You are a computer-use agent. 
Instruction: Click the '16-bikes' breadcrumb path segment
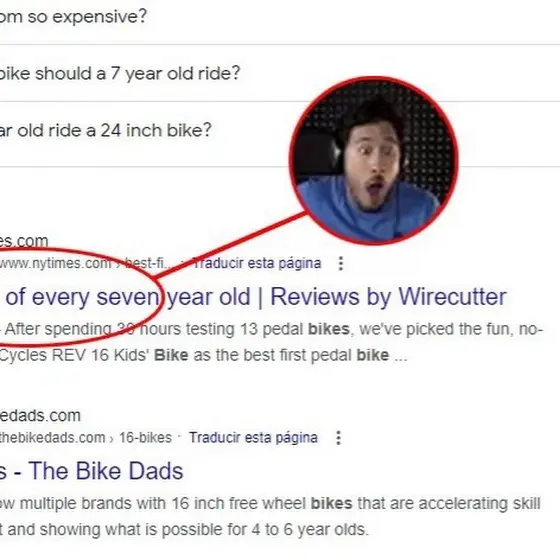click(145, 438)
